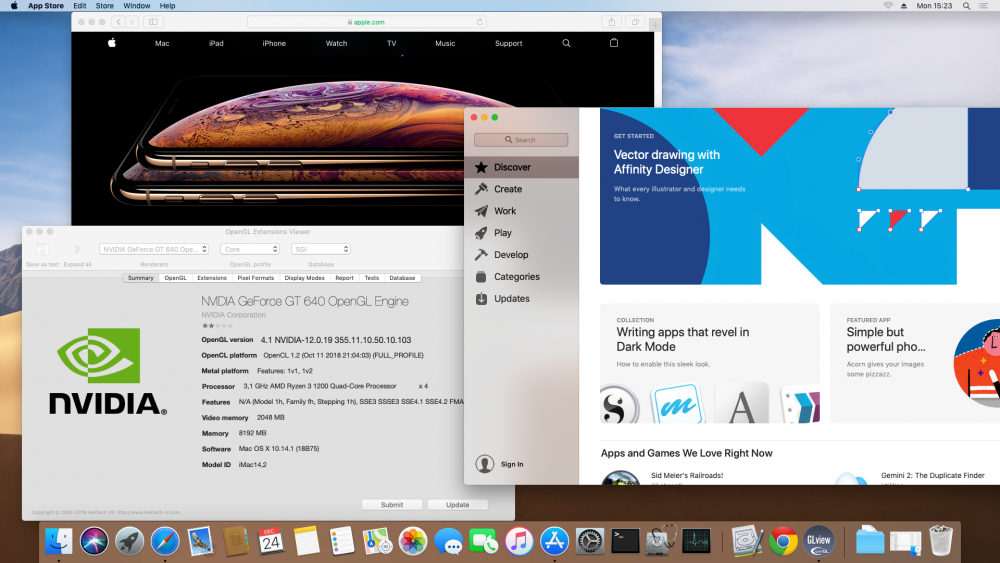
Task: Open Photos app from the Dock
Action: pos(413,542)
